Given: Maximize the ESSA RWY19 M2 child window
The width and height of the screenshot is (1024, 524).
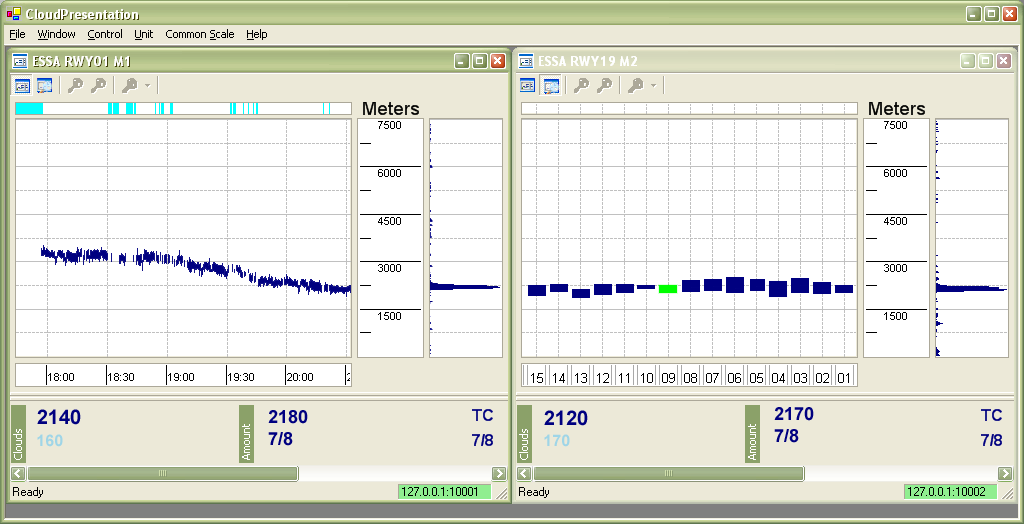Looking at the screenshot, I should [985, 61].
